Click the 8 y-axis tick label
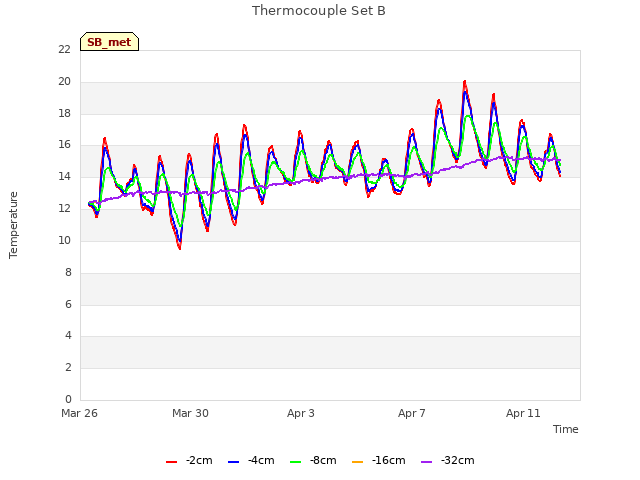This screenshot has width=640, height=480. click(68, 272)
